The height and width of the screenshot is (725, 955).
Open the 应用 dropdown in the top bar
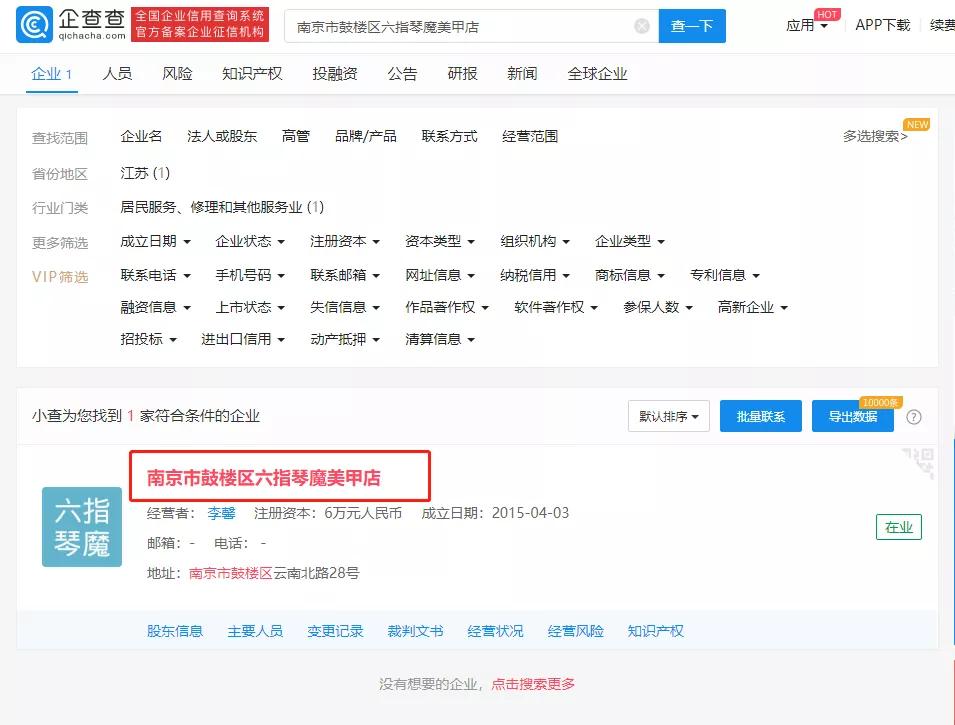806,25
